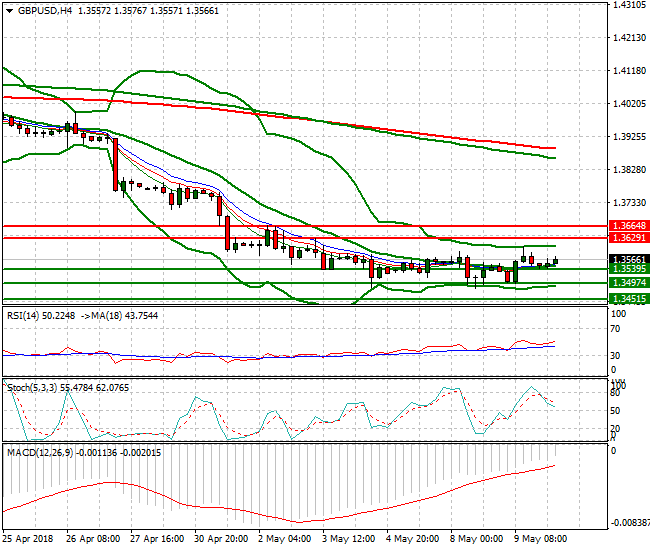This screenshot has height=550, width=650.
Task: Click the 1.37330 price scale label
Action: (629, 203)
